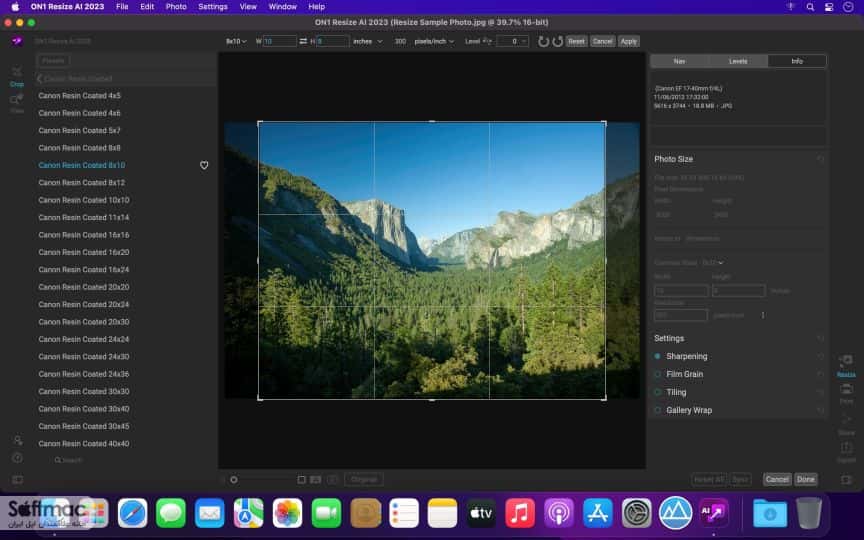This screenshot has width=864, height=540.
Task: Favorite the Canon Resin Coated 8x10 preset
Action: [204, 165]
